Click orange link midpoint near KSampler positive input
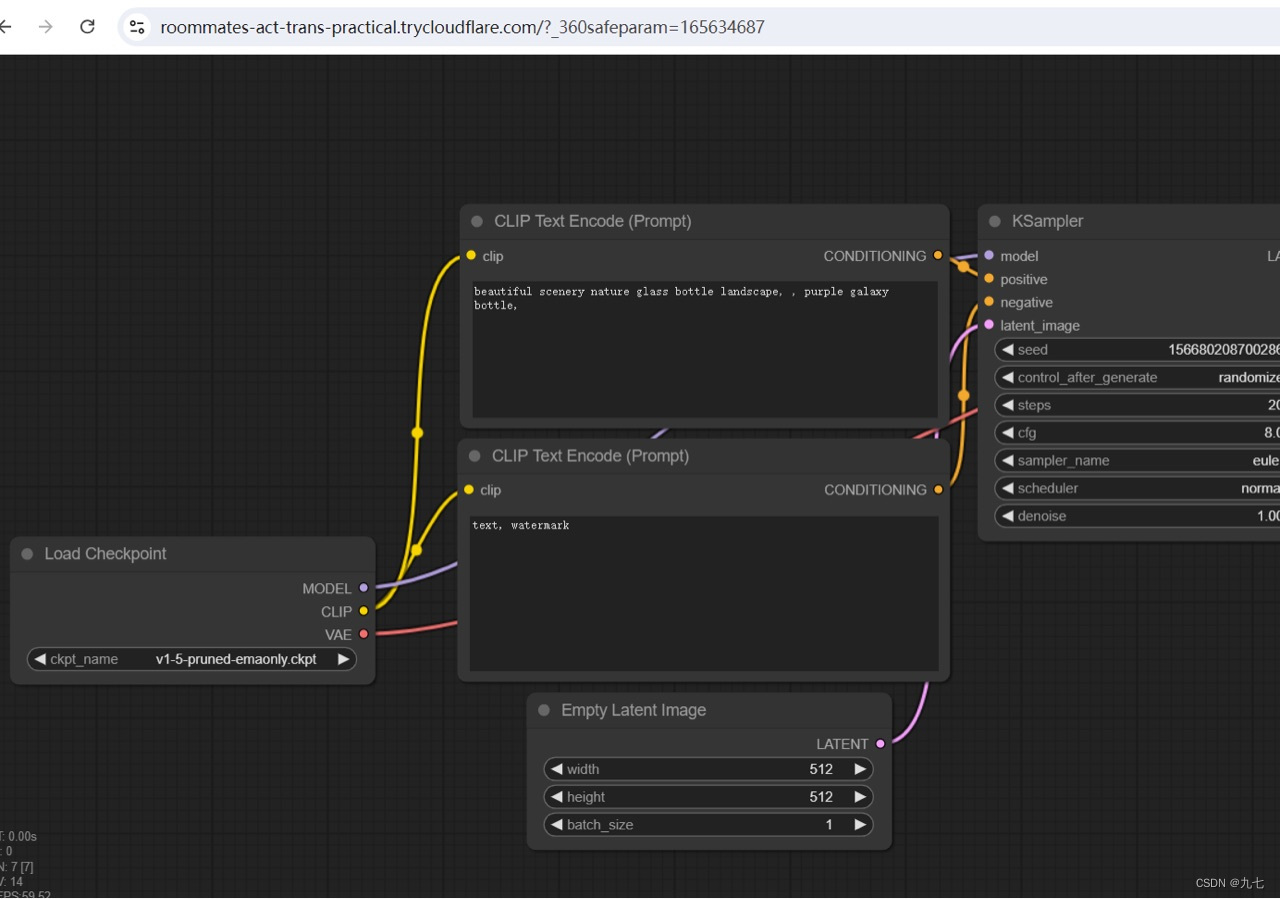Viewport: 1280px width, 899px height. [963, 267]
